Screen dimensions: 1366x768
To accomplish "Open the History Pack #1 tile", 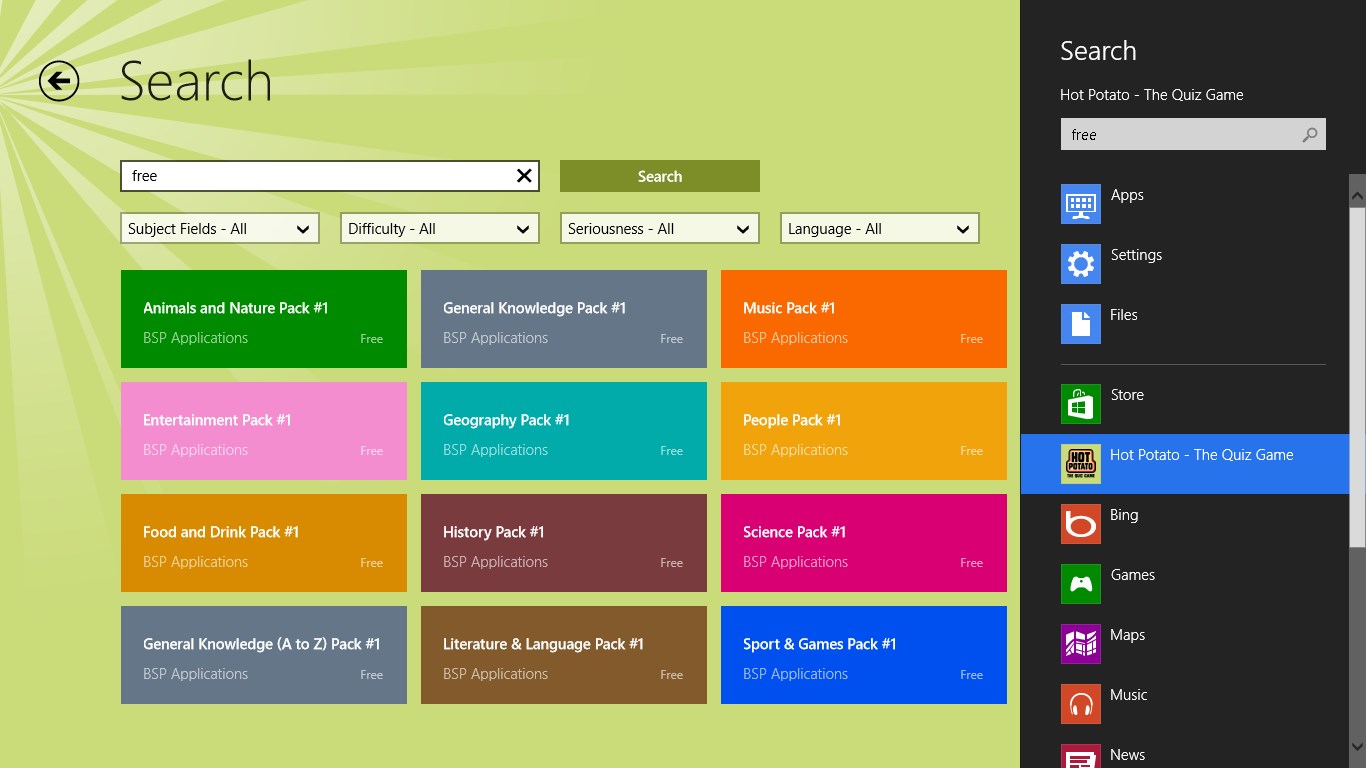I will point(564,543).
